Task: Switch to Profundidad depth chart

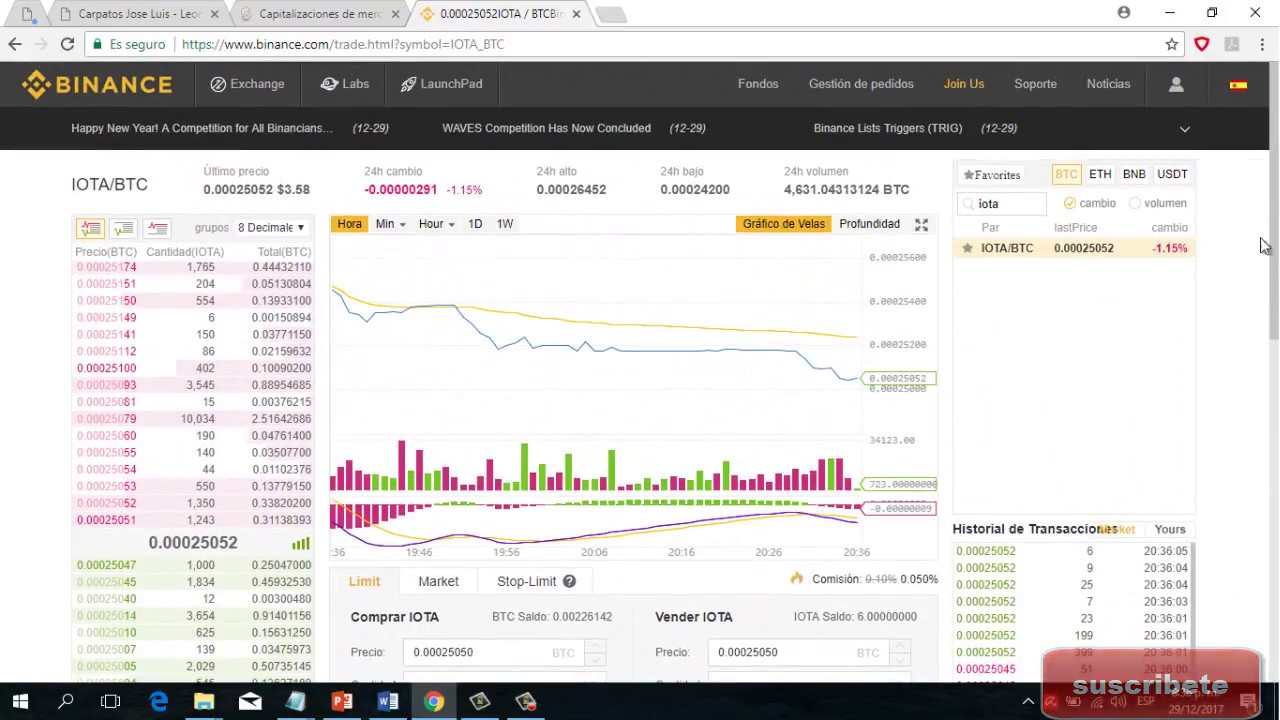Action: tap(869, 224)
